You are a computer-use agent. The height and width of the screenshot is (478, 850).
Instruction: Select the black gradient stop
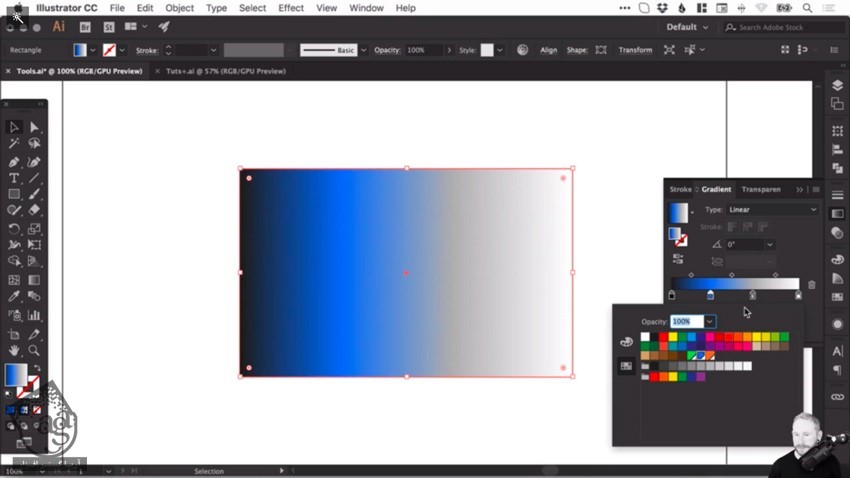(x=672, y=295)
